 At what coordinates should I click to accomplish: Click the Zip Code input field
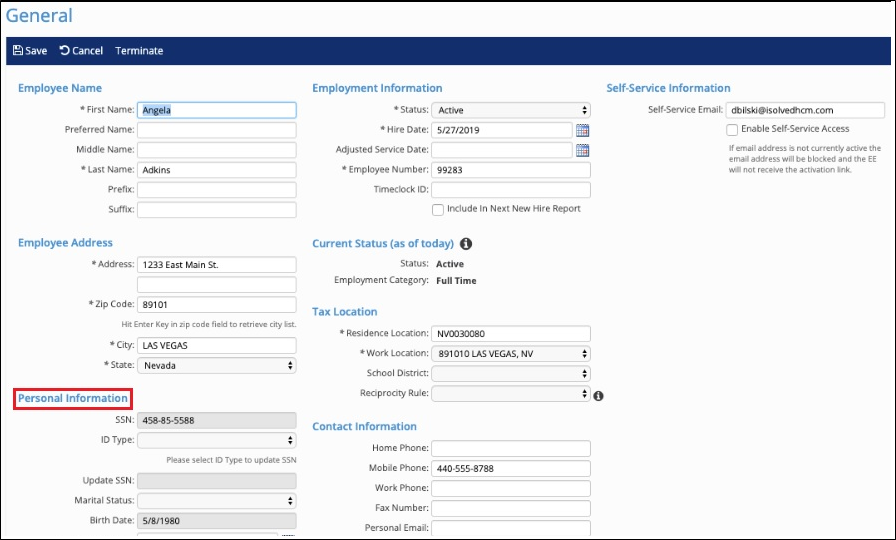(216, 304)
